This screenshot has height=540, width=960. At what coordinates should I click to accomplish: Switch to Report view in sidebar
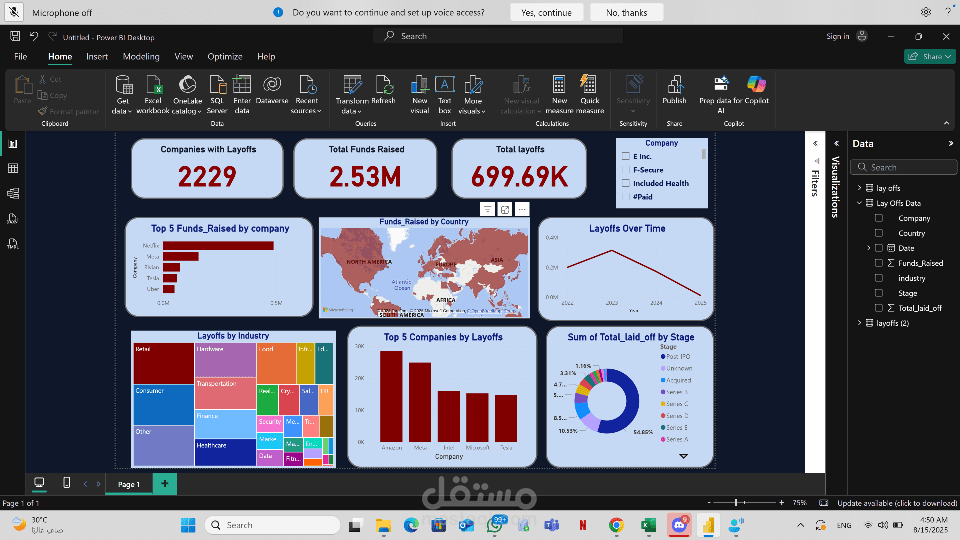(x=13, y=144)
